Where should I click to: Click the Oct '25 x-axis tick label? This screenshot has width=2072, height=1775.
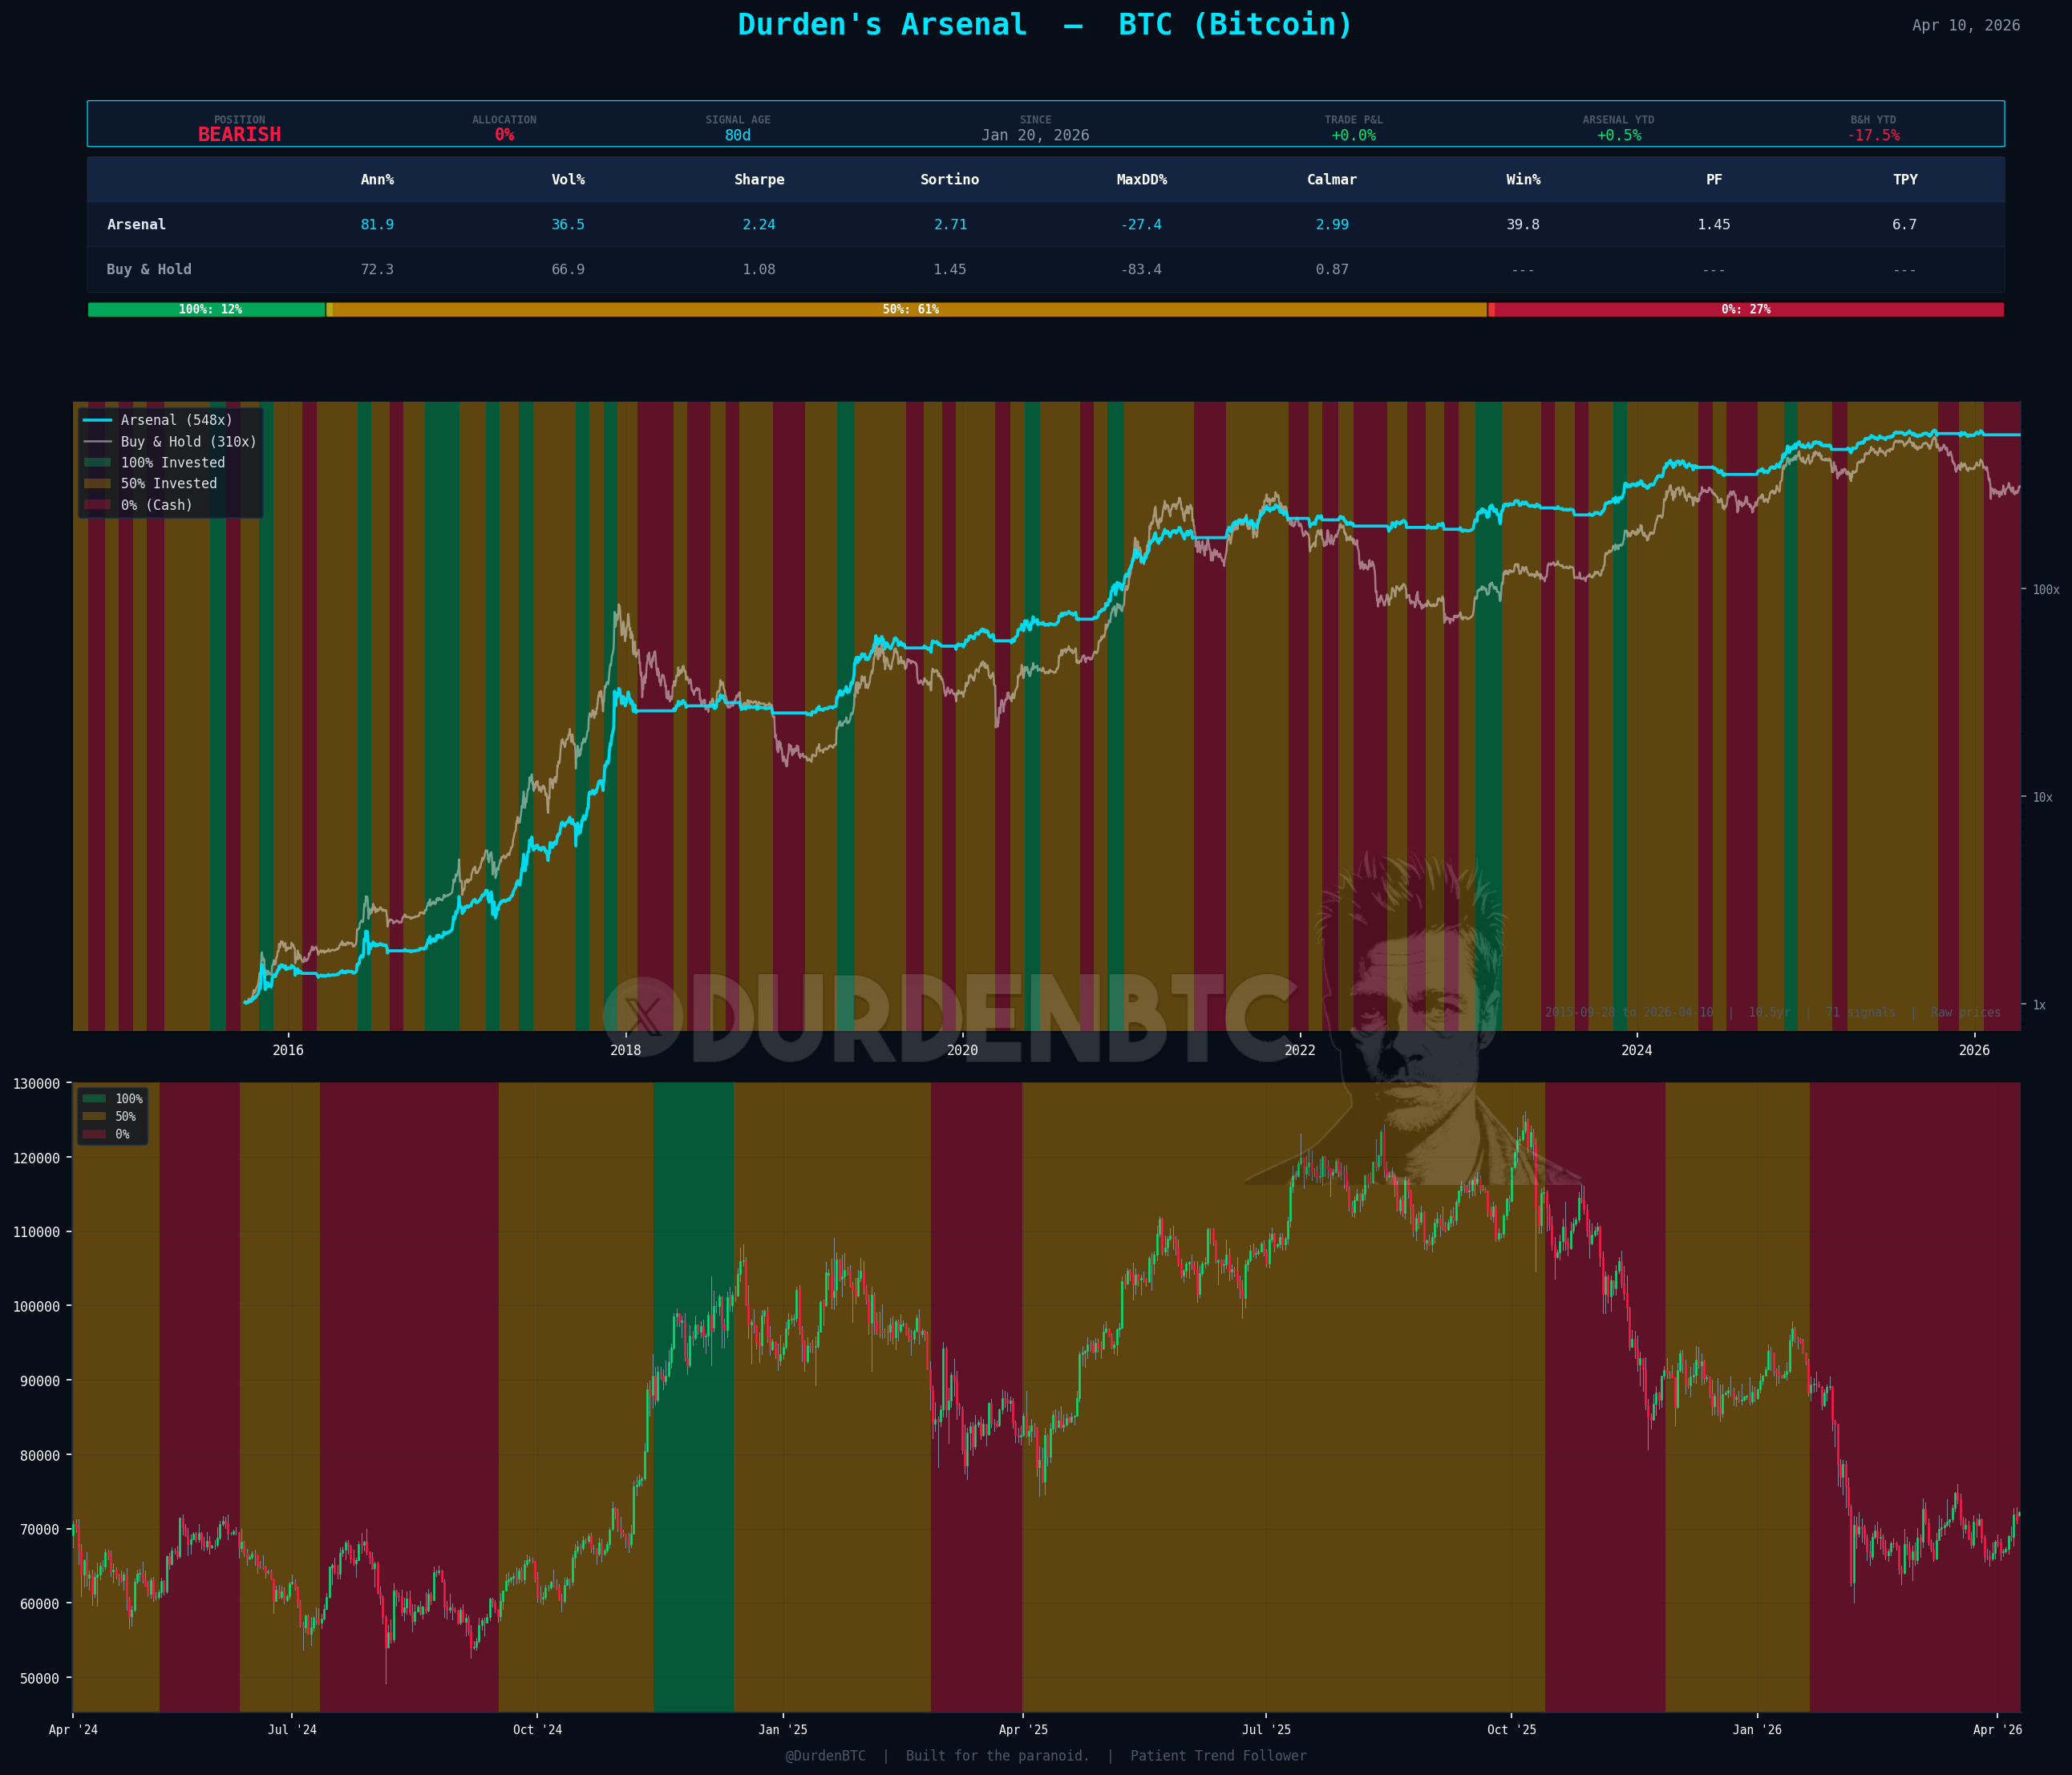pyautogui.click(x=1511, y=1730)
